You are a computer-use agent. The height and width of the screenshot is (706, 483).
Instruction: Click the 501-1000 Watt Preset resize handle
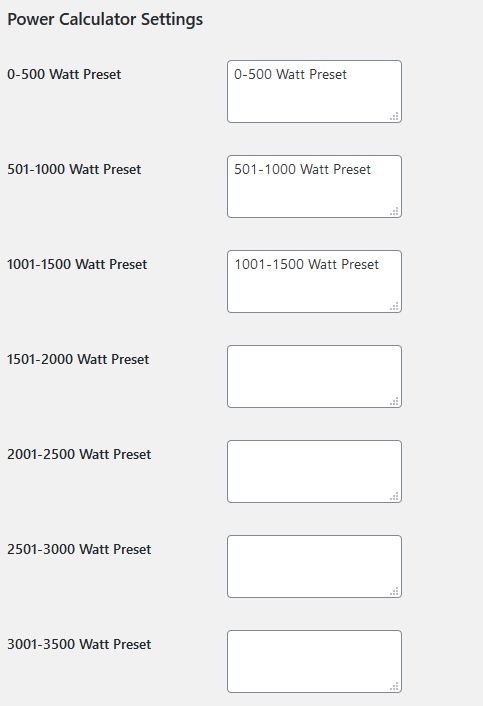(x=394, y=211)
